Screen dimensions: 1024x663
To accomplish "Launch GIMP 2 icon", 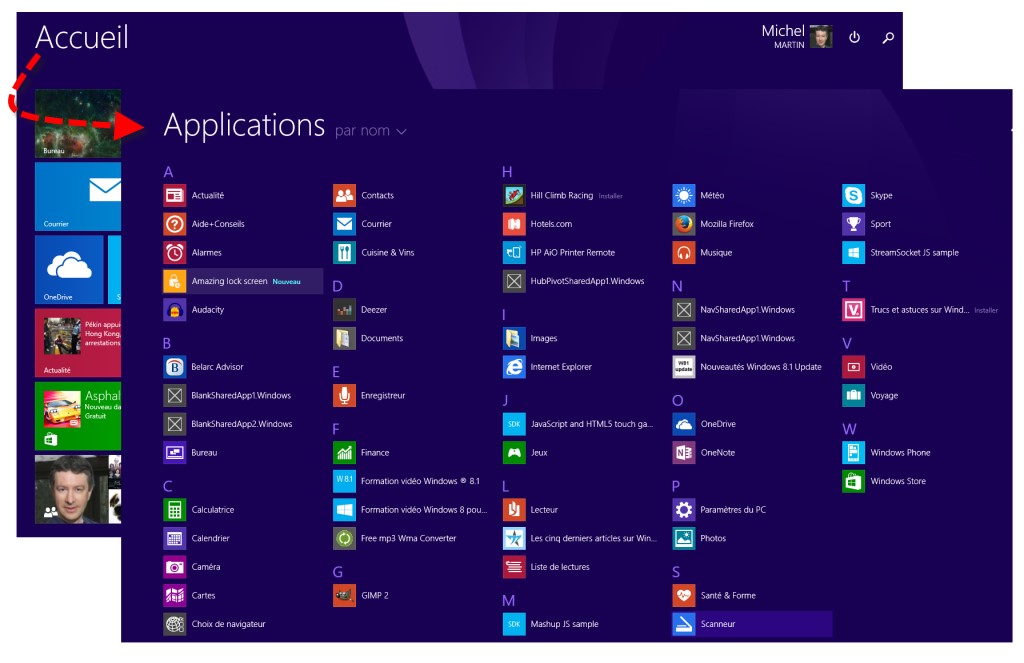I will click(344, 596).
